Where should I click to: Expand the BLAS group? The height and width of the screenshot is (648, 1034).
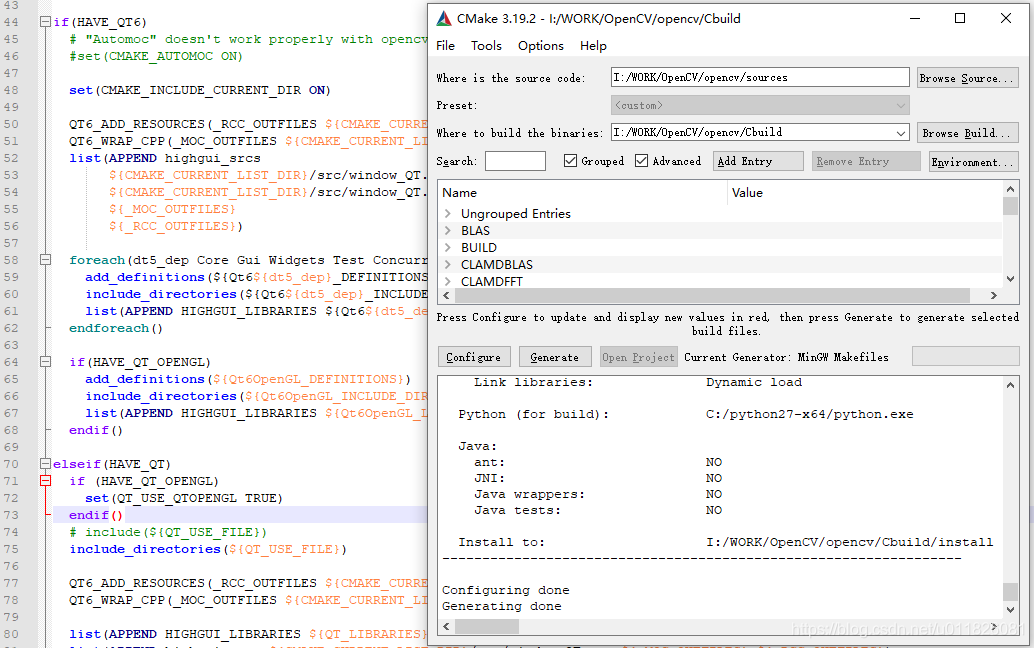coord(448,230)
